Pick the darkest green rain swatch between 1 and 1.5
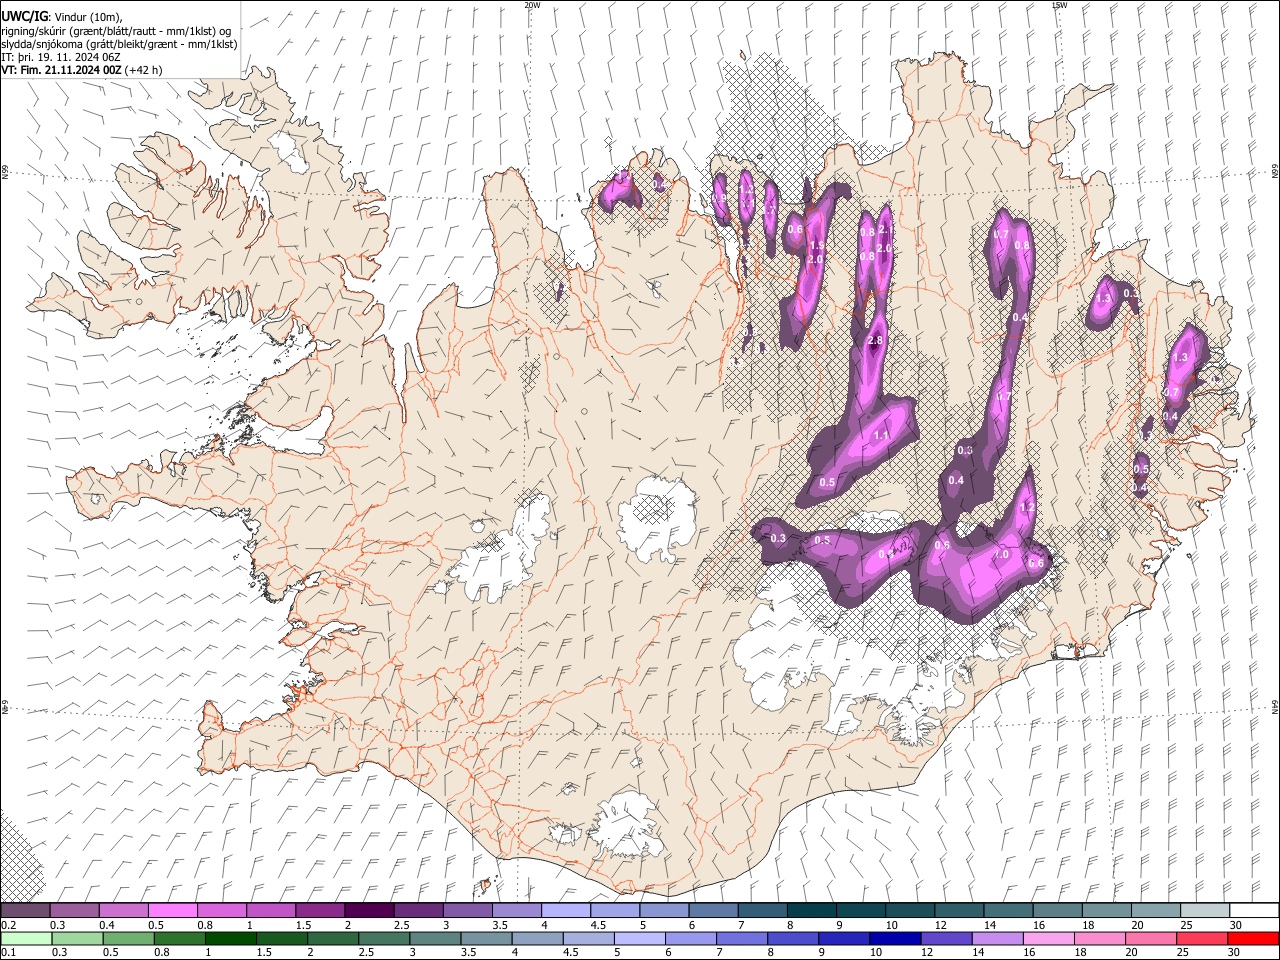This screenshot has width=1280, height=960. (231, 939)
